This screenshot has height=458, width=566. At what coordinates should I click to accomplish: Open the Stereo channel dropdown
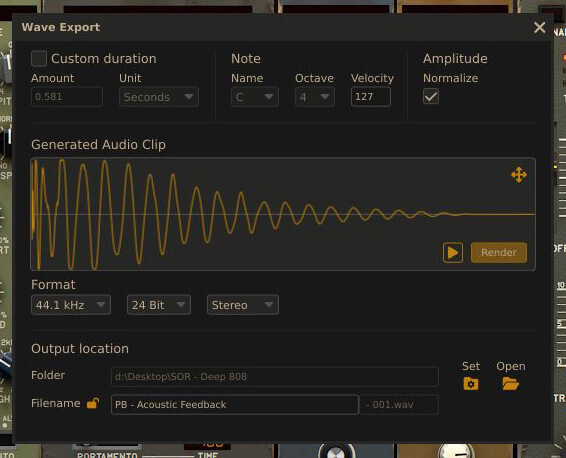coord(243,305)
